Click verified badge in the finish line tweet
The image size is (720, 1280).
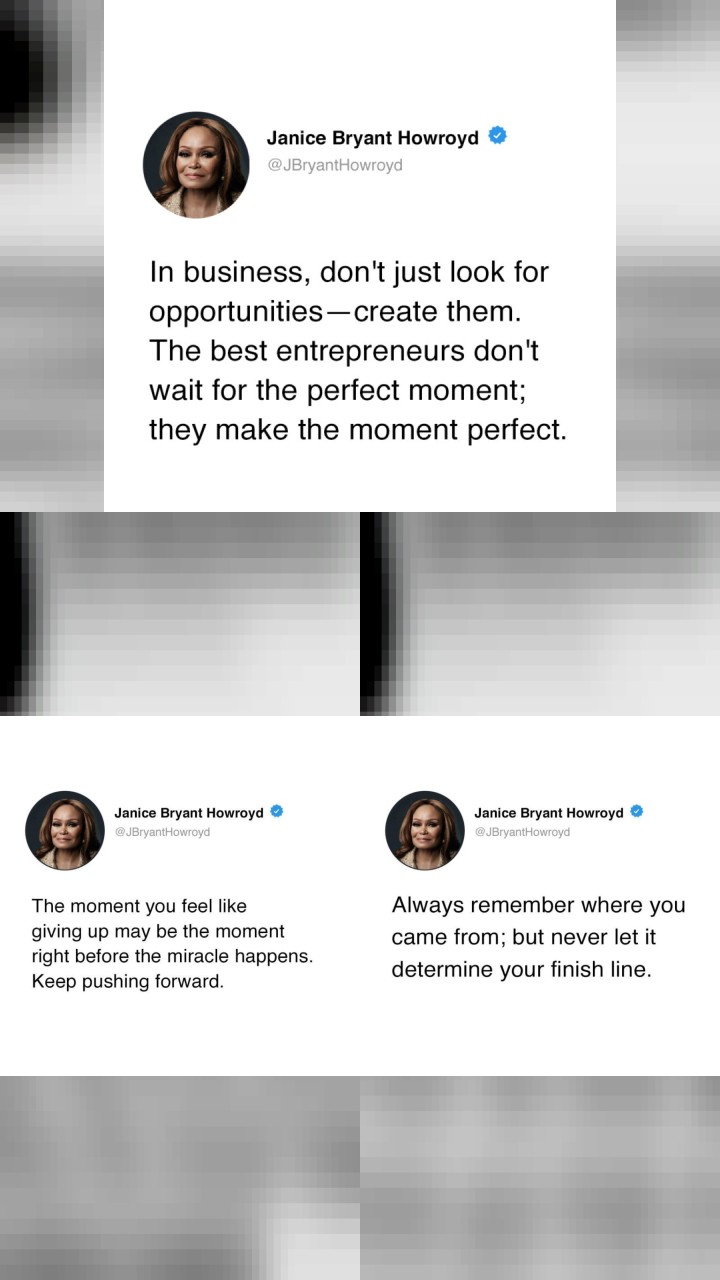click(x=636, y=811)
